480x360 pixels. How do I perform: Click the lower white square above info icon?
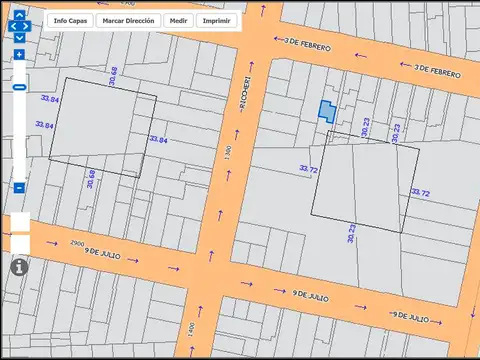coord(20,245)
